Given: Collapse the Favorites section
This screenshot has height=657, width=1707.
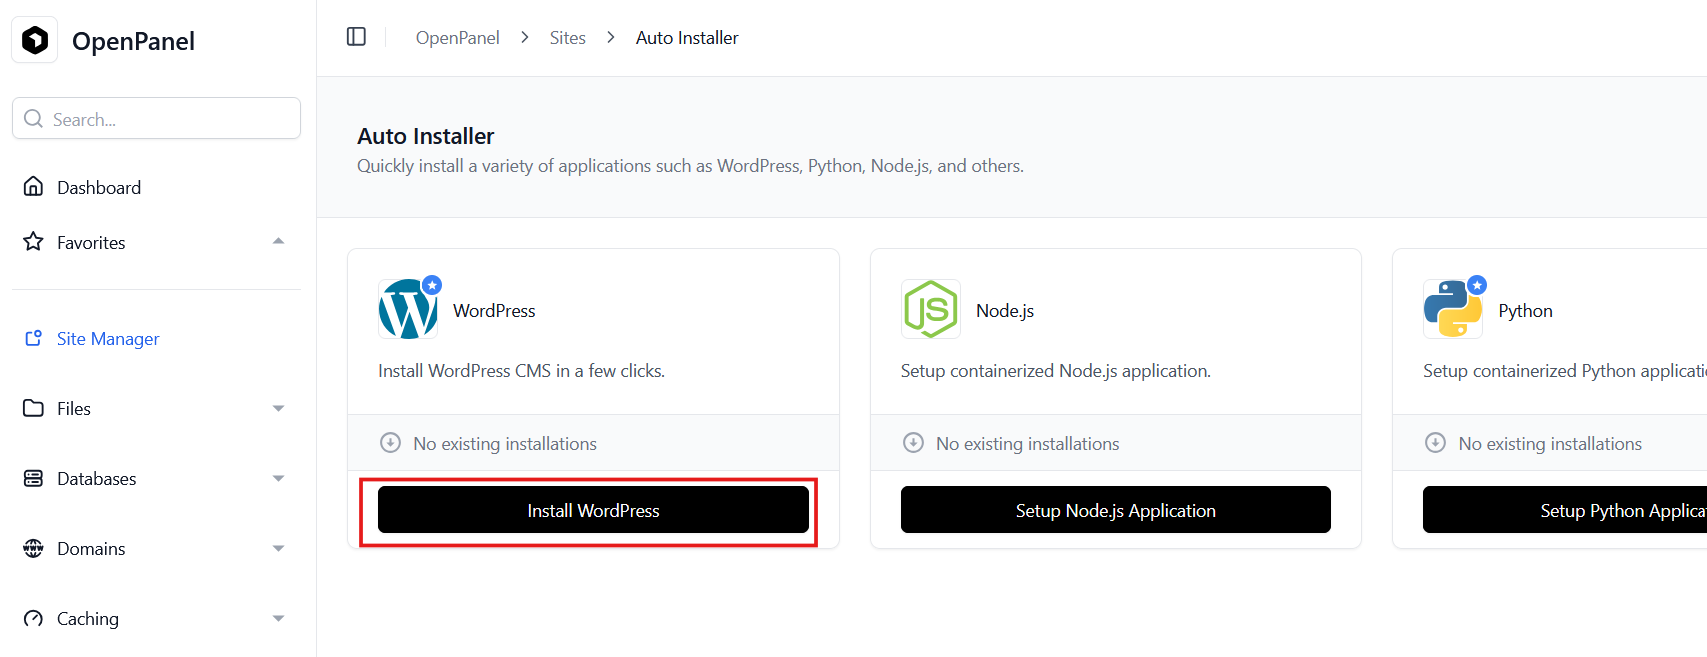Looking at the screenshot, I should [x=278, y=242].
